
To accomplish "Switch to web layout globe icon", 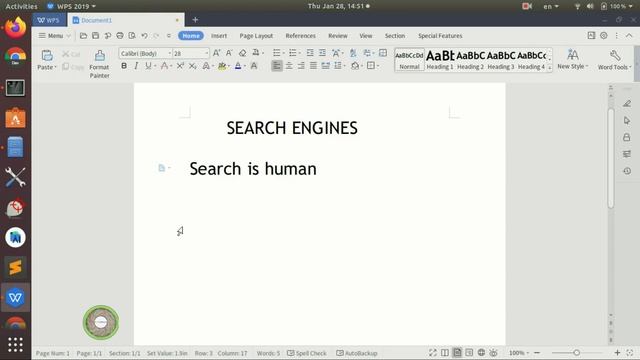I will pyautogui.click(x=482, y=353).
